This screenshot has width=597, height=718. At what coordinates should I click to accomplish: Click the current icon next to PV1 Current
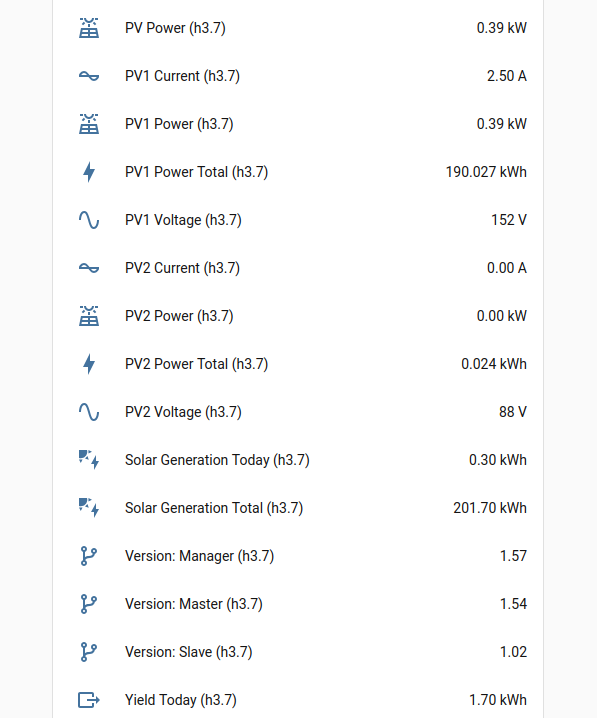click(x=89, y=76)
